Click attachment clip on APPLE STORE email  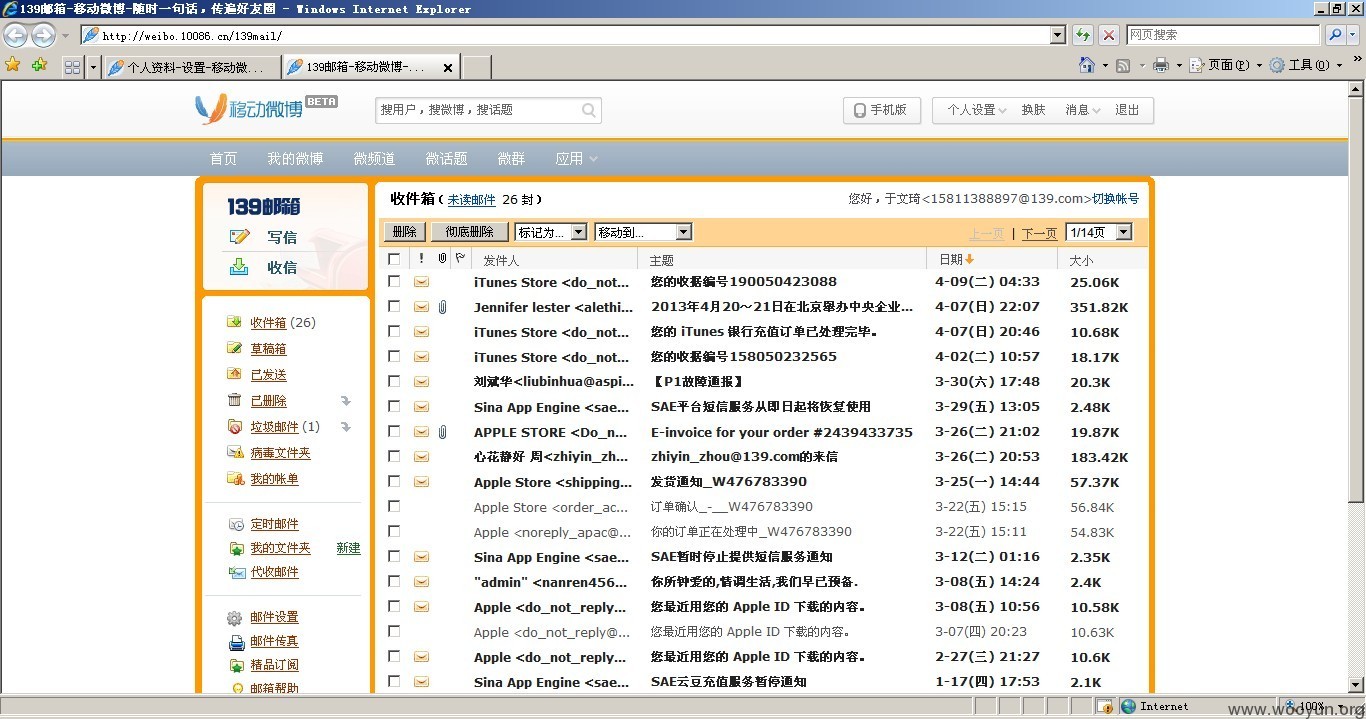click(x=442, y=432)
